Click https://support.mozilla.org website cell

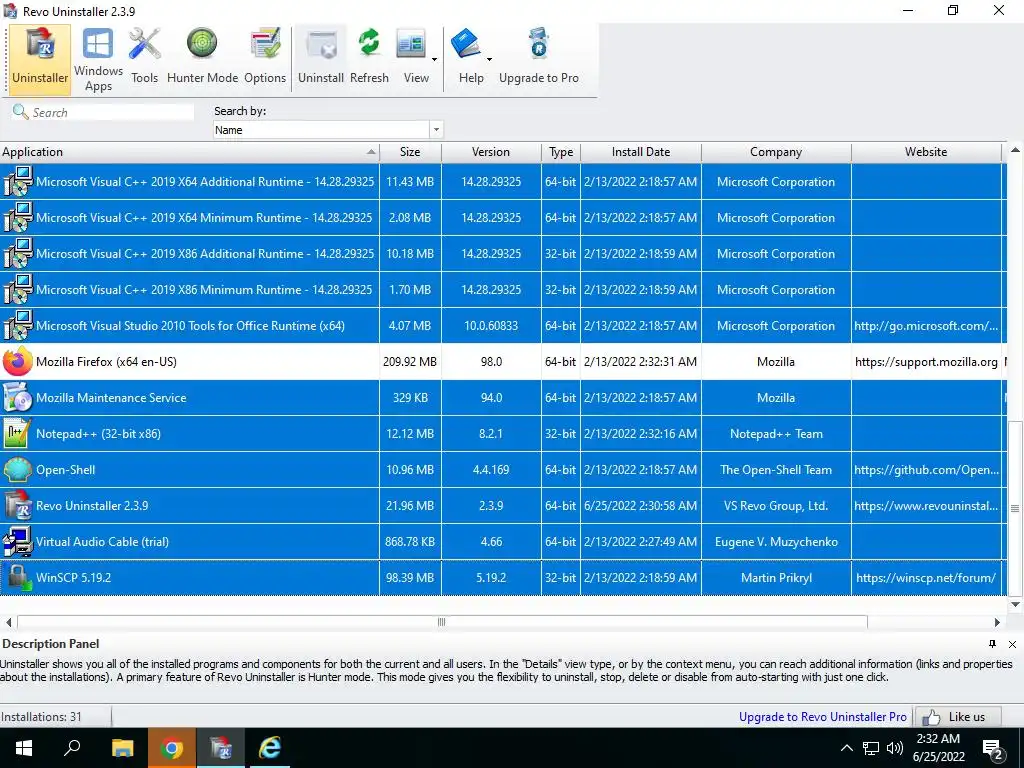tap(926, 362)
